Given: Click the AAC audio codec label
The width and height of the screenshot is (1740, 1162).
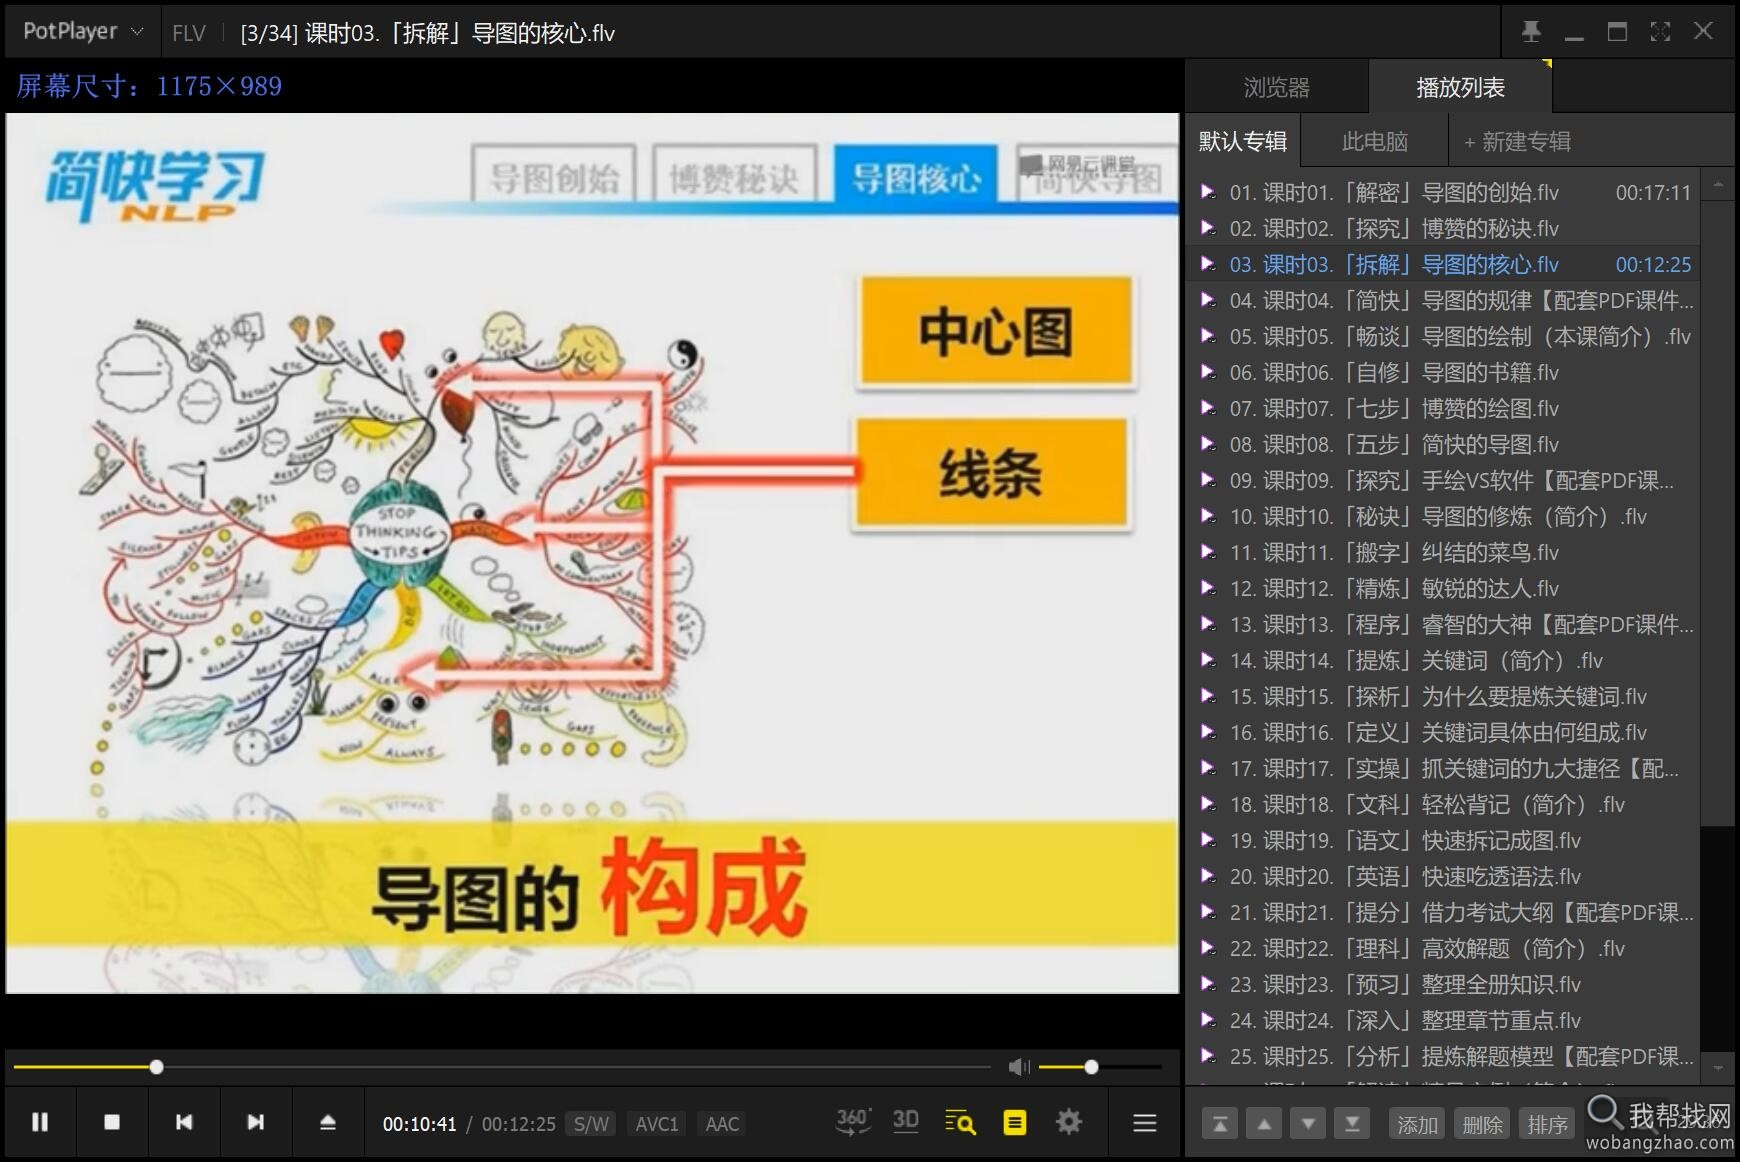Looking at the screenshot, I should coord(722,1124).
